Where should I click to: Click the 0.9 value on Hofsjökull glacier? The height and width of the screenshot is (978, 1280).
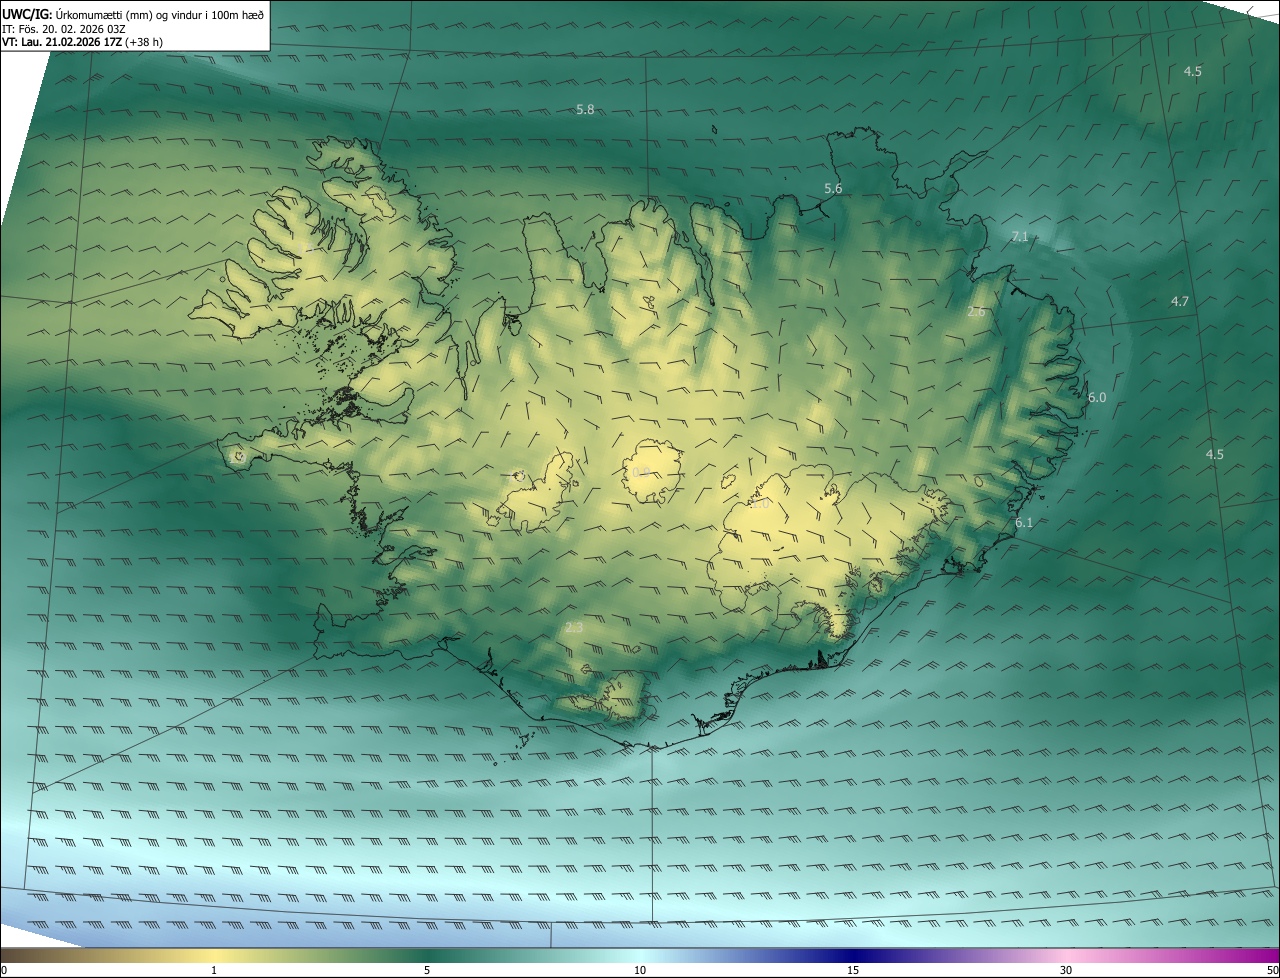click(x=641, y=472)
